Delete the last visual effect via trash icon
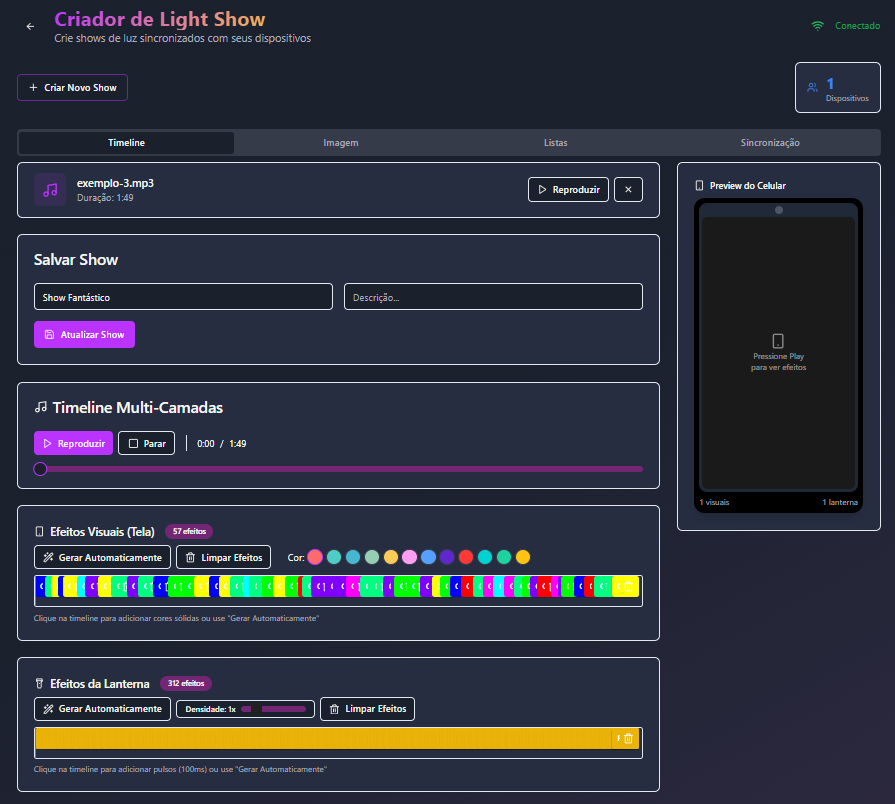 (628, 587)
